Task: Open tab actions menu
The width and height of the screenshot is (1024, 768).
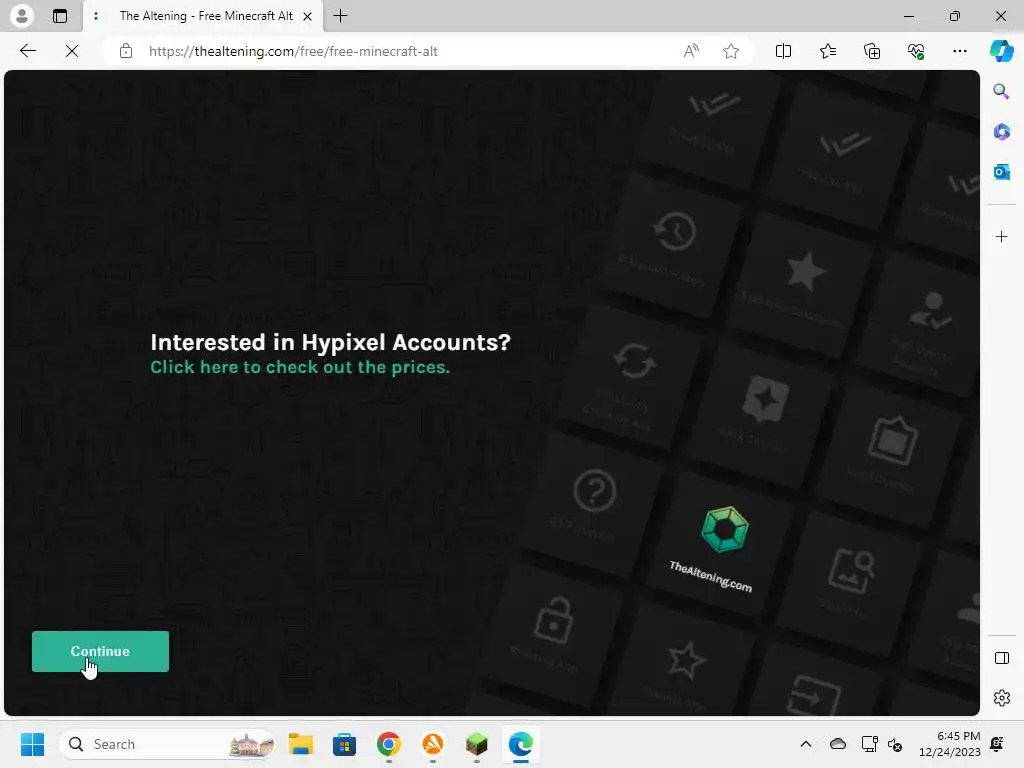Action: [59, 16]
